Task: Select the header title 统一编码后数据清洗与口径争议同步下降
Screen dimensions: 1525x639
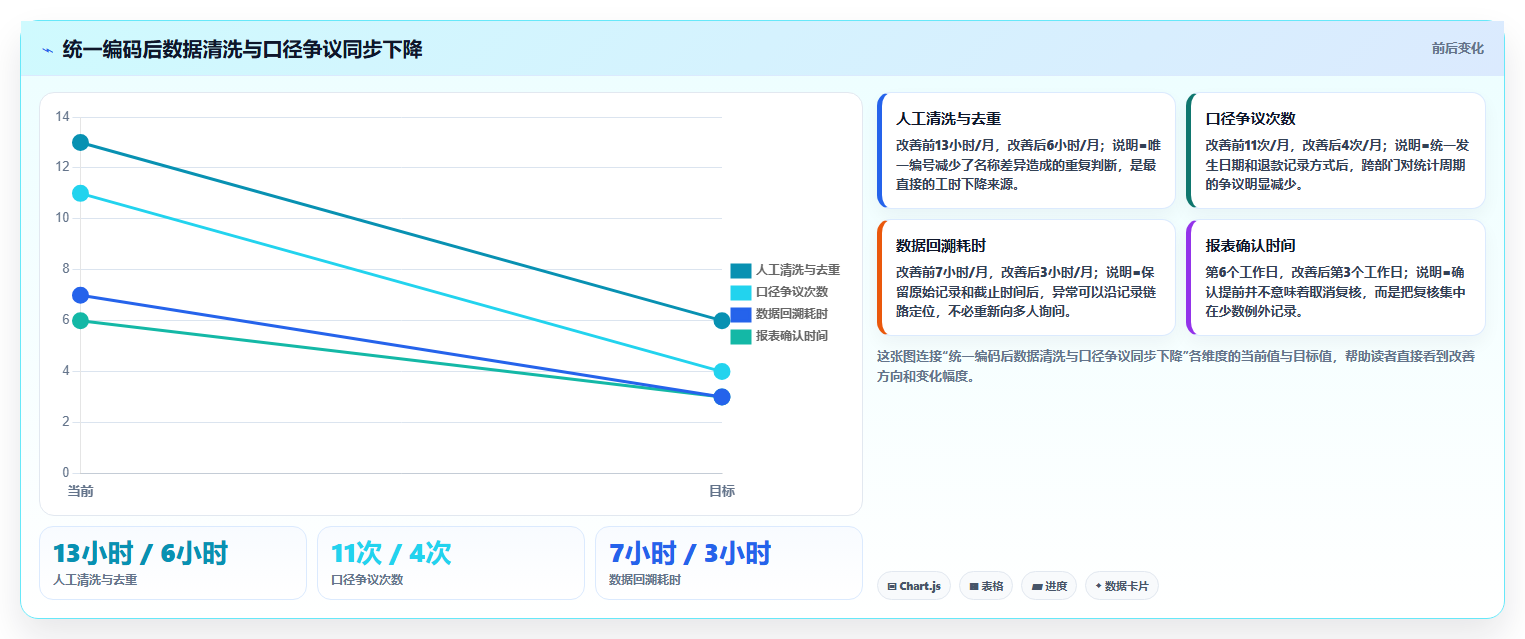Action: coord(242,49)
